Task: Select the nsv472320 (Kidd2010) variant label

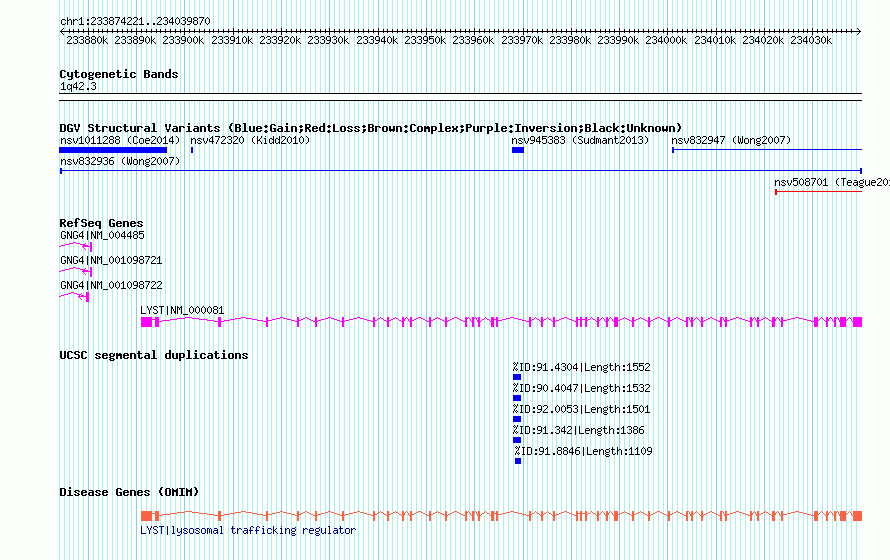Action: point(250,140)
